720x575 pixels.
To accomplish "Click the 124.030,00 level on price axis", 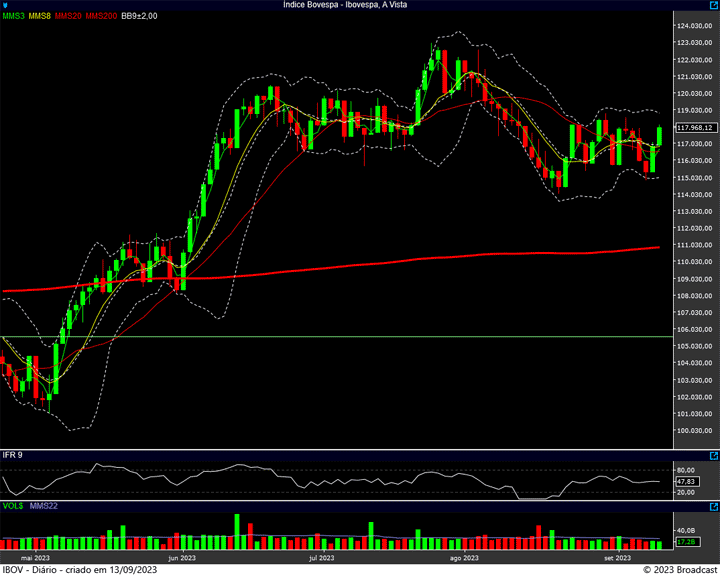I will coord(693,25).
